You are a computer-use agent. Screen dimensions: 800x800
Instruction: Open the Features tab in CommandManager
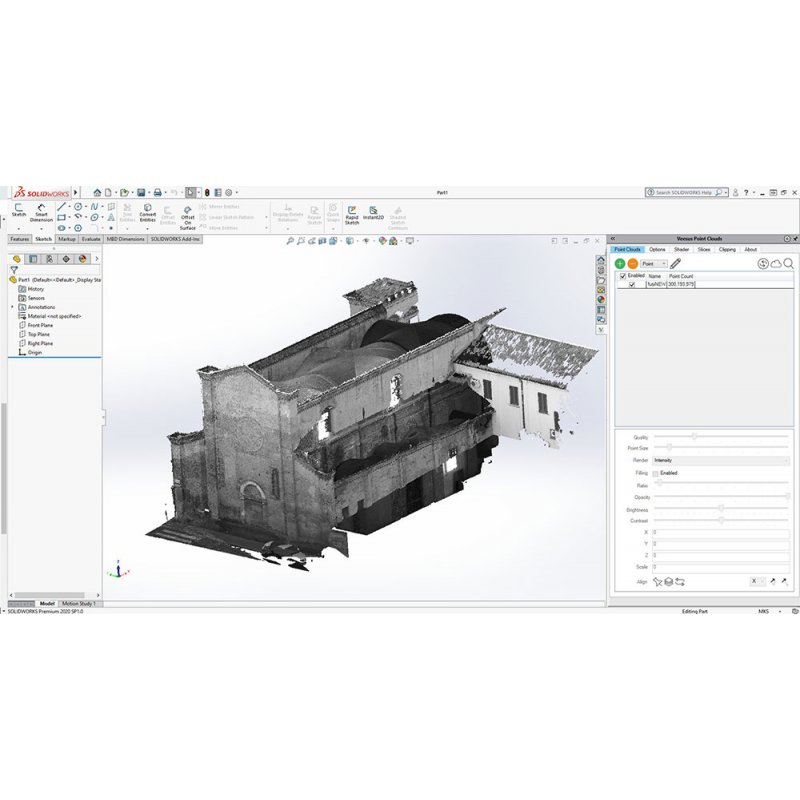click(20, 240)
